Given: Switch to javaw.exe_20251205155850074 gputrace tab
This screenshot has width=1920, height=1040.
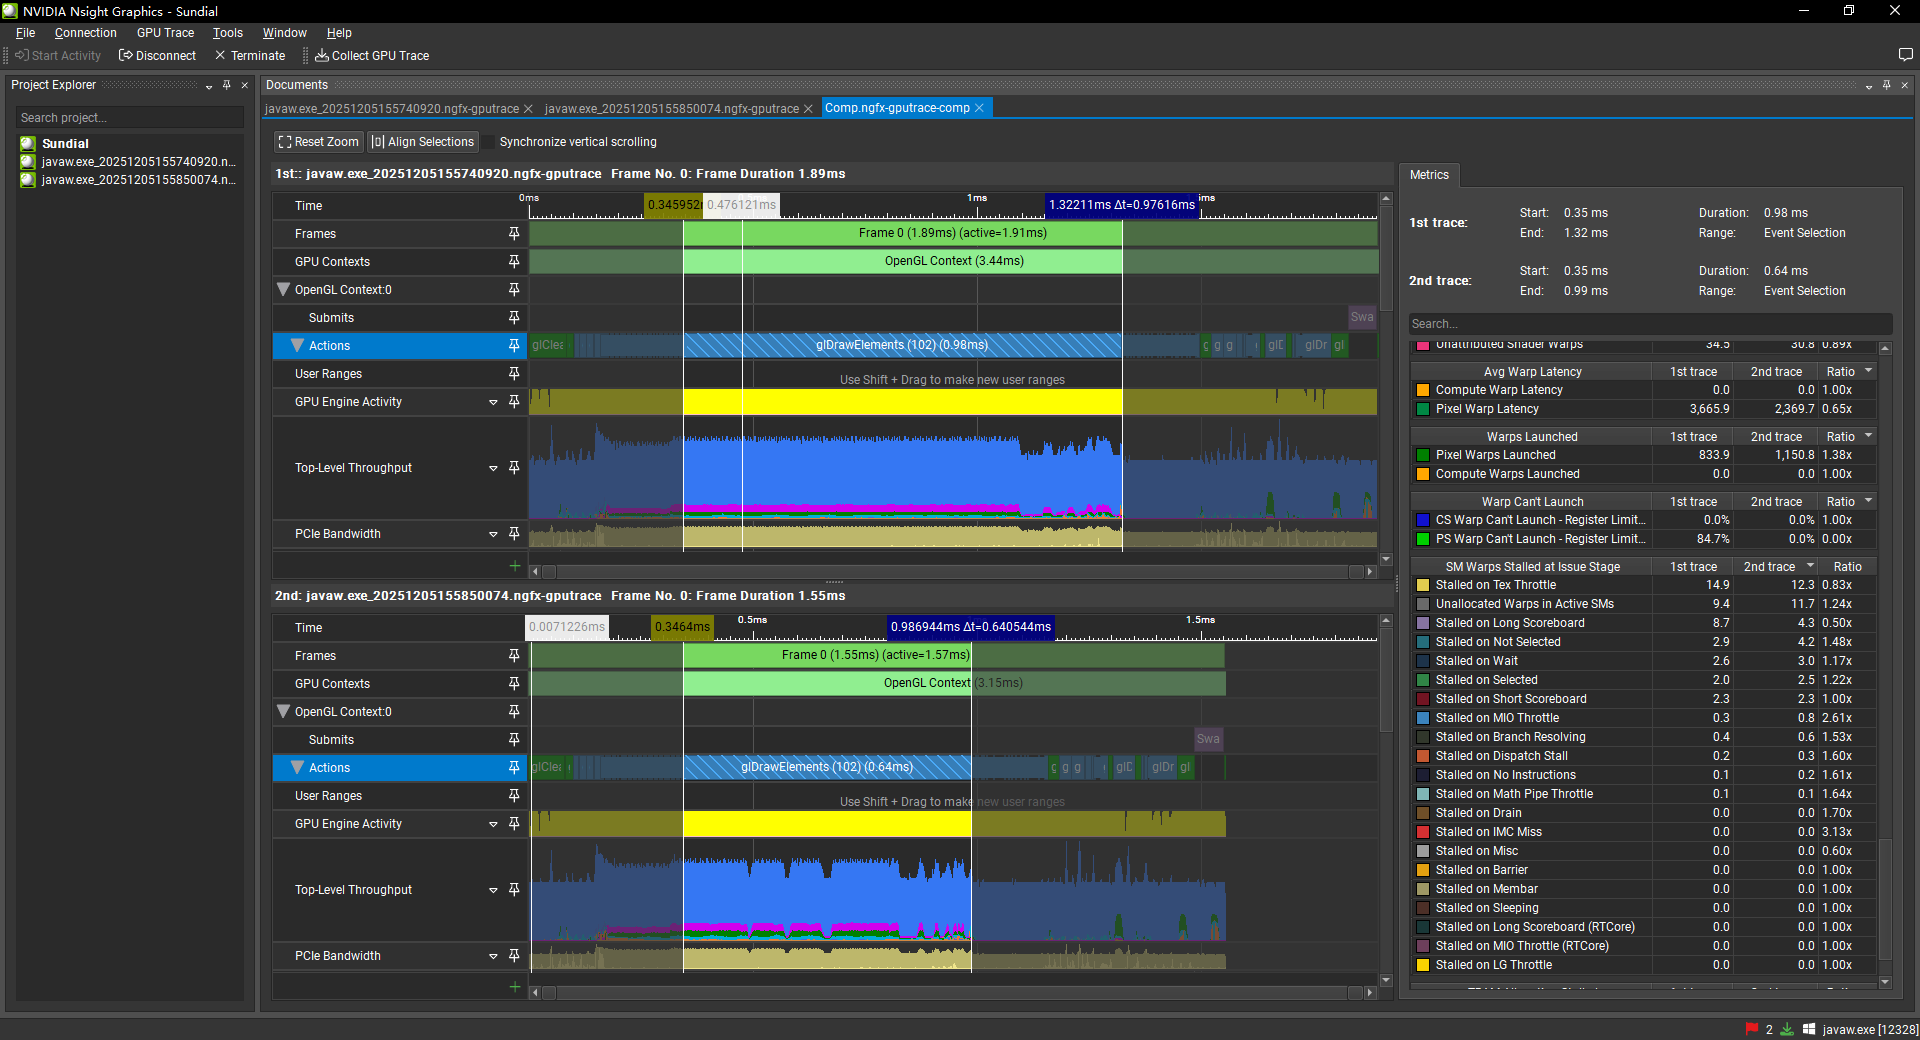Looking at the screenshot, I should coord(671,109).
